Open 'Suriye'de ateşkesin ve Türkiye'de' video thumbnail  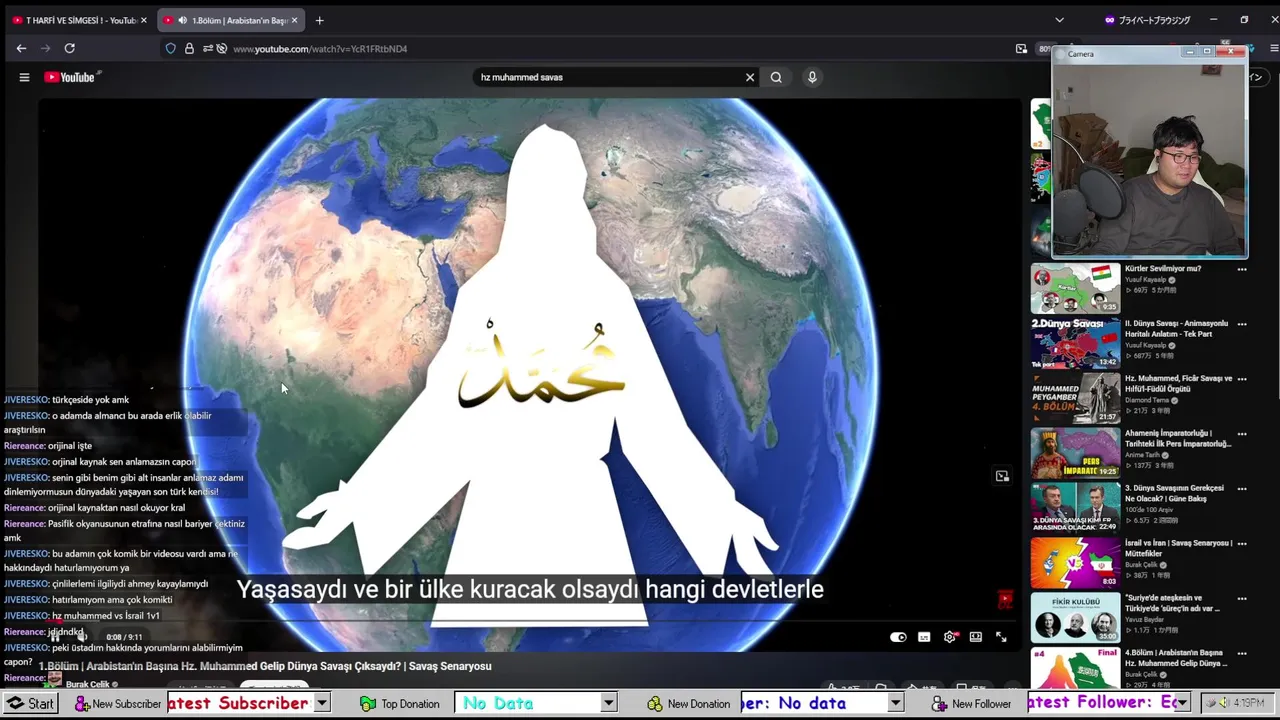coord(1076,619)
